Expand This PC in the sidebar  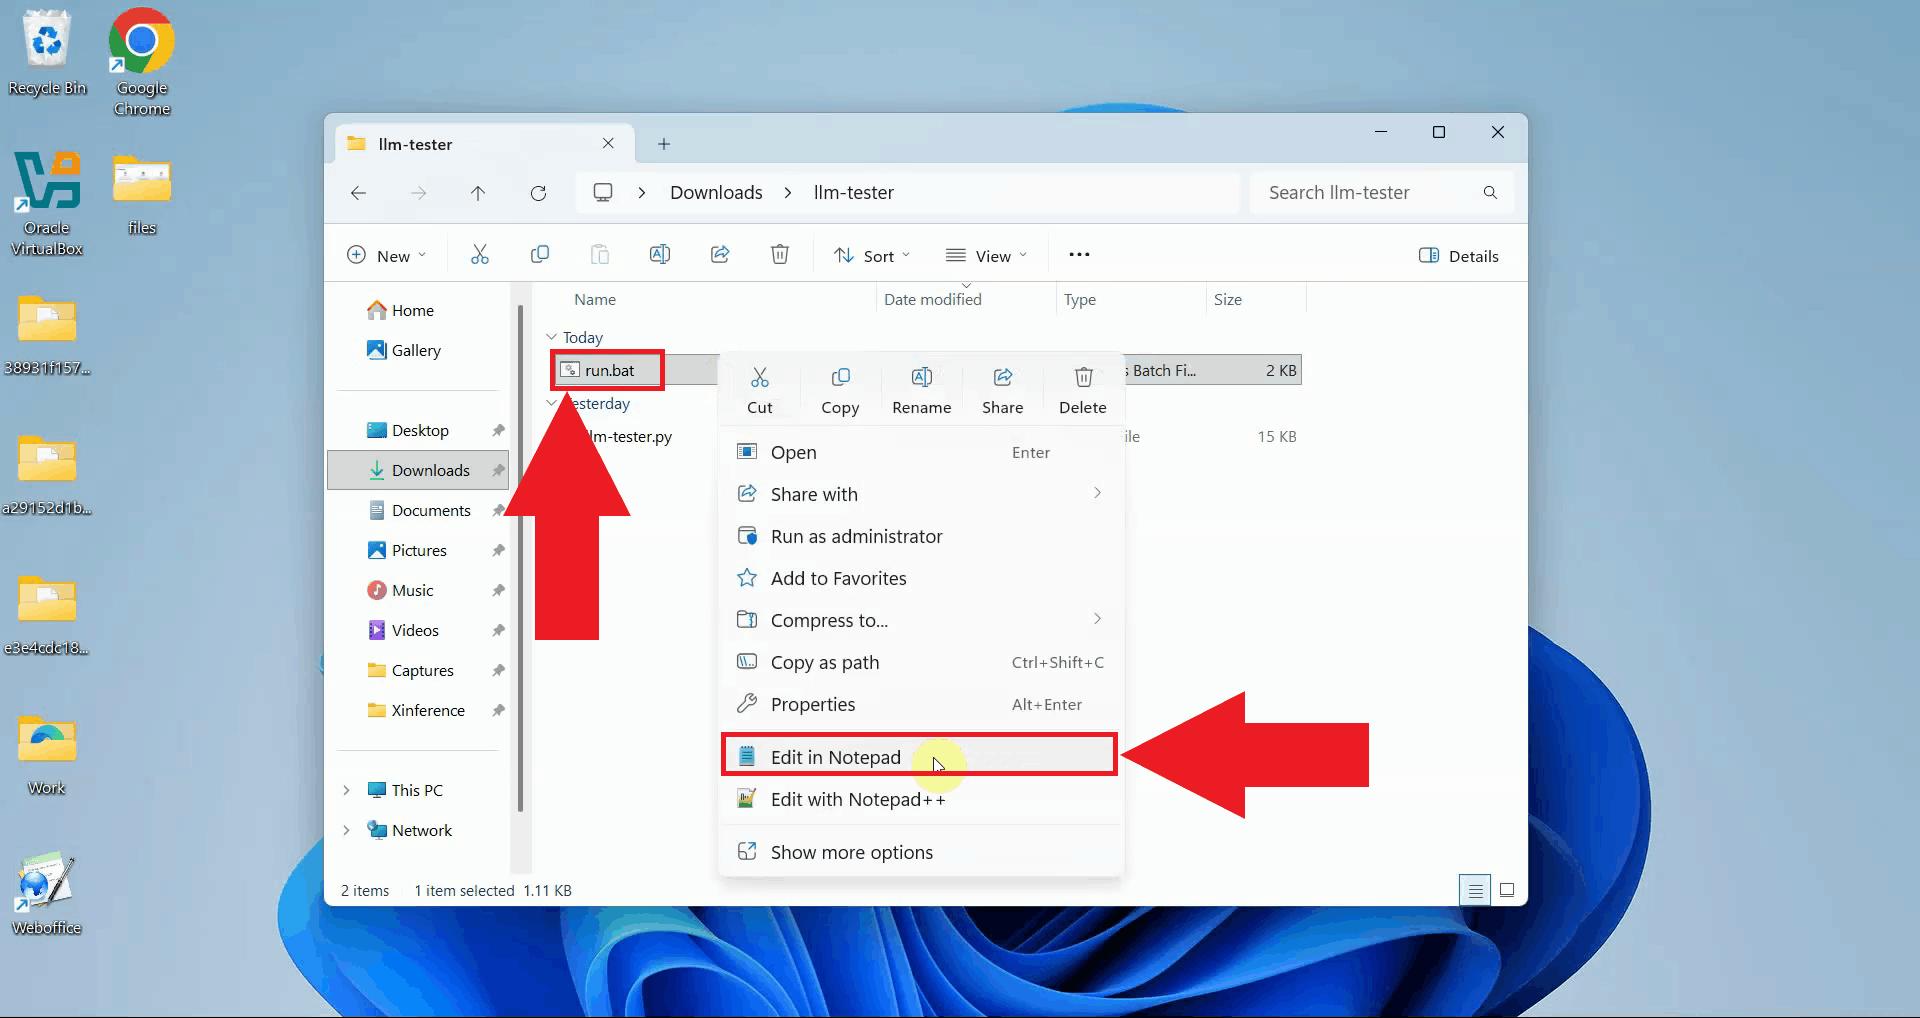coord(346,790)
